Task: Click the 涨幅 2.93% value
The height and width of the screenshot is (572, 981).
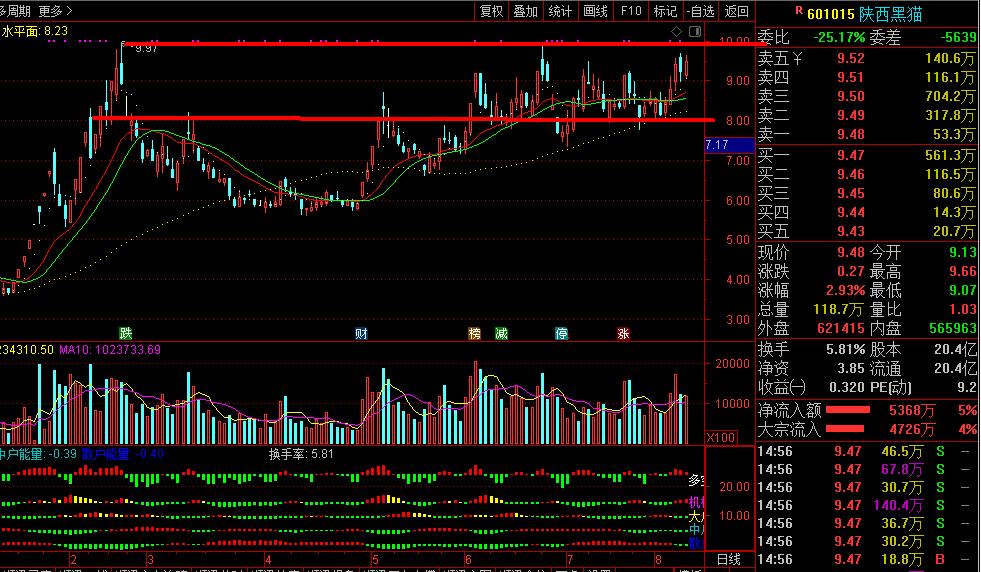Action: [x=845, y=290]
